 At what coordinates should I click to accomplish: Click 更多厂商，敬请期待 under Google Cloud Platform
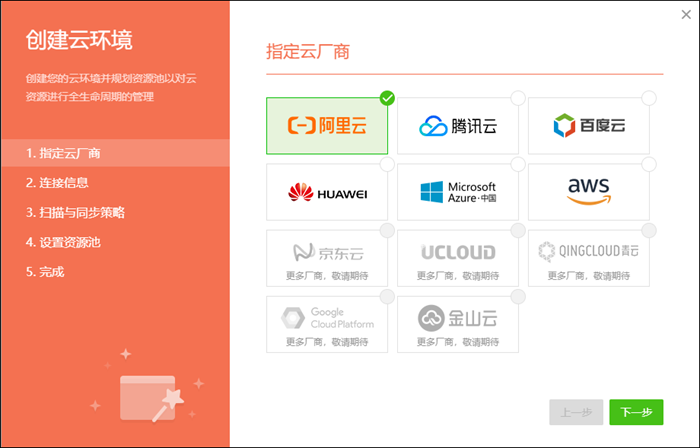point(327,342)
